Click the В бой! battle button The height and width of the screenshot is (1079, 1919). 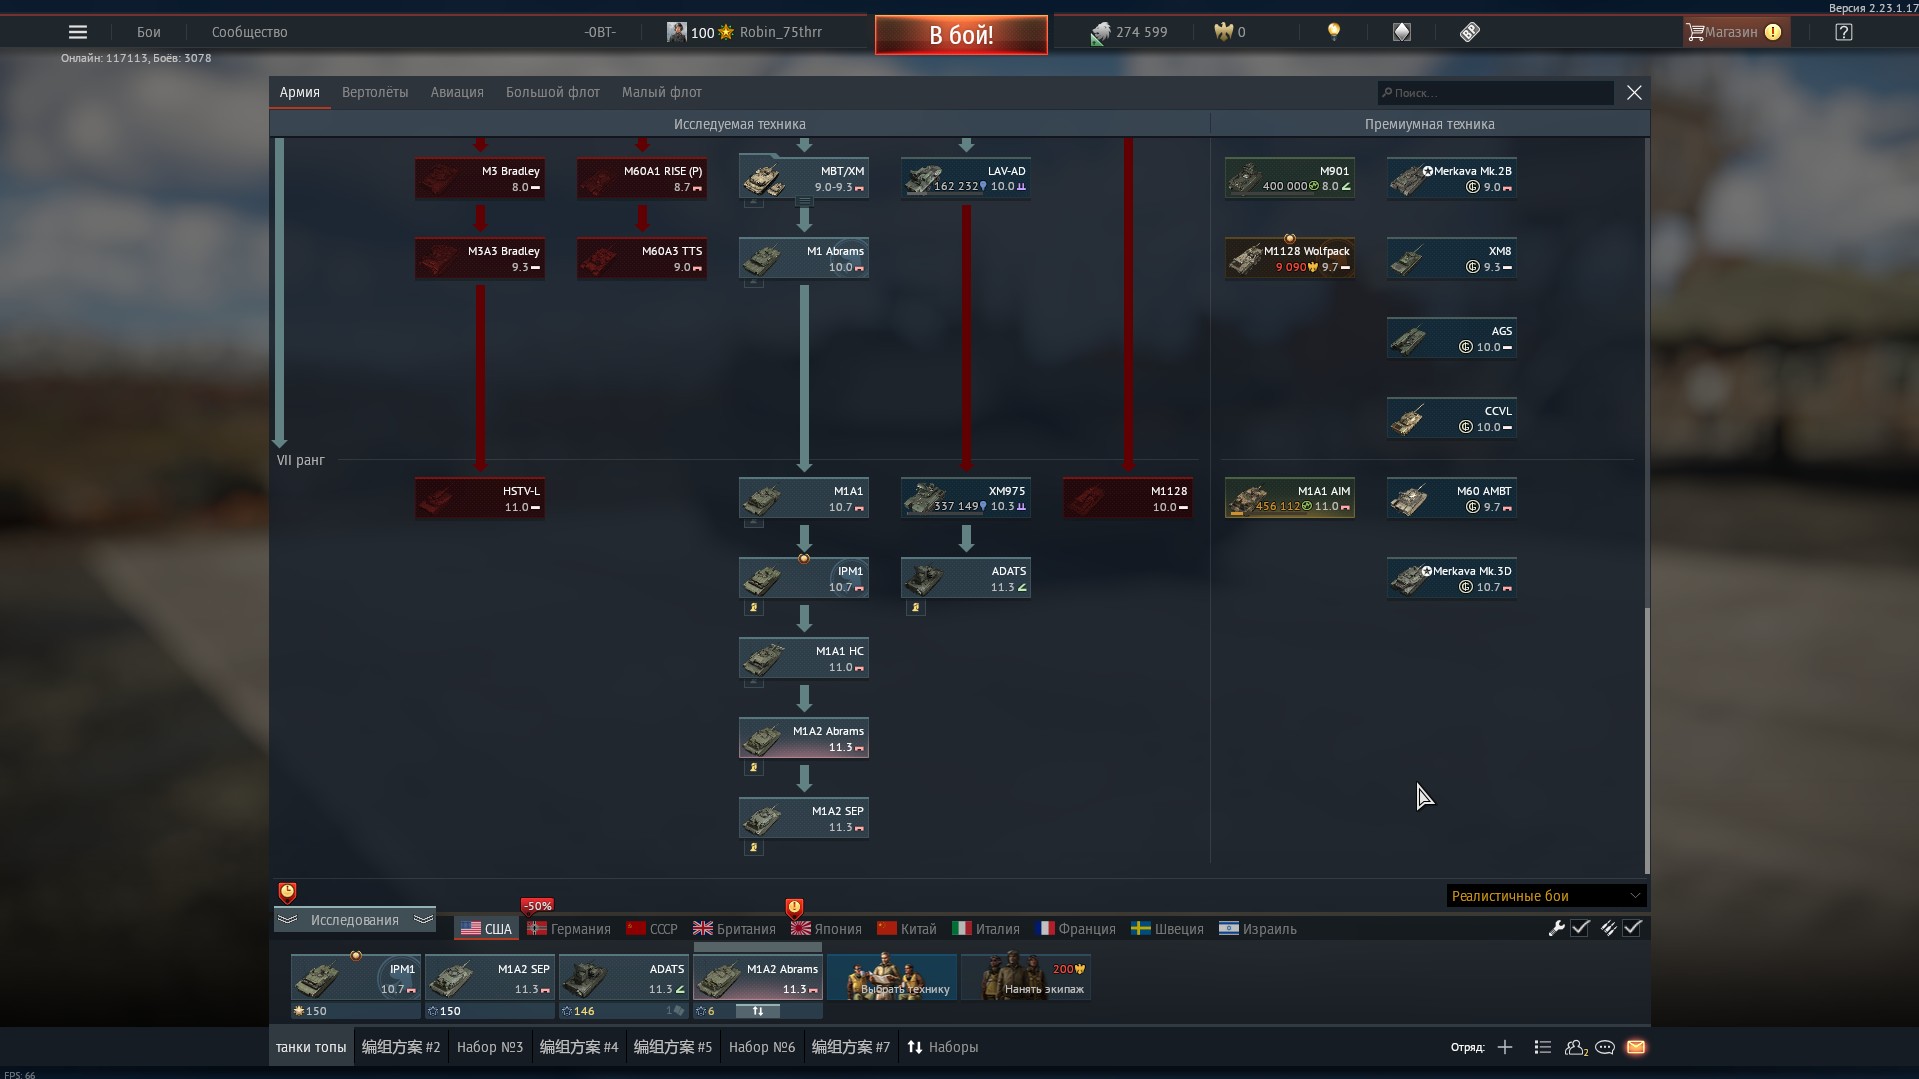[961, 35]
